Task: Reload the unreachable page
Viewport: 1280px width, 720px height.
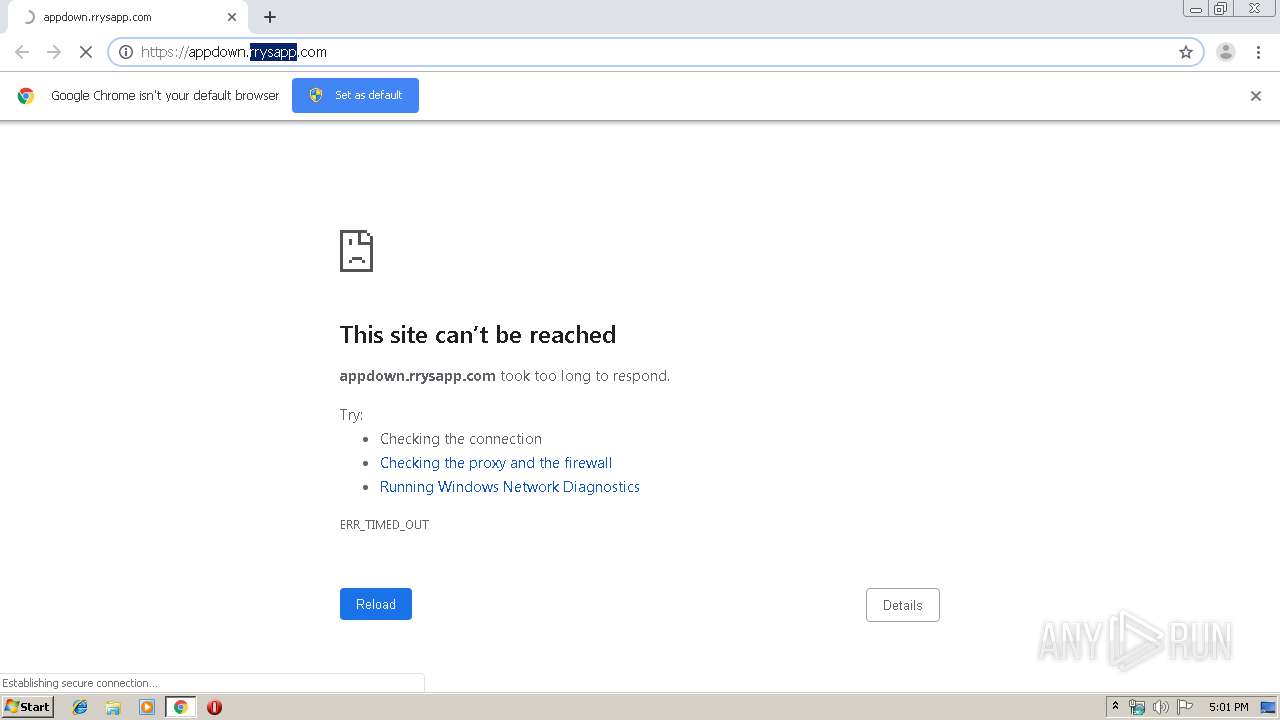Action: pyautogui.click(x=376, y=604)
